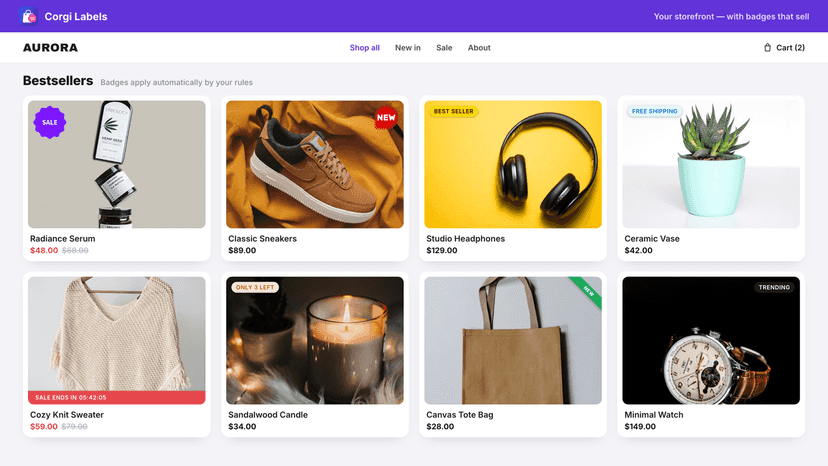Click the Bestsellers heading
Screen dimensions: 828x466
point(58,81)
